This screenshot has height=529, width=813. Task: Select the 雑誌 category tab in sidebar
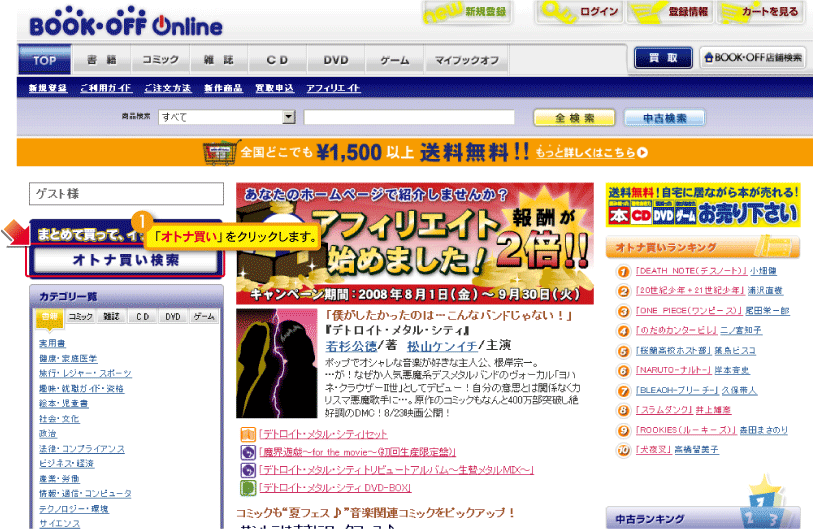111,316
